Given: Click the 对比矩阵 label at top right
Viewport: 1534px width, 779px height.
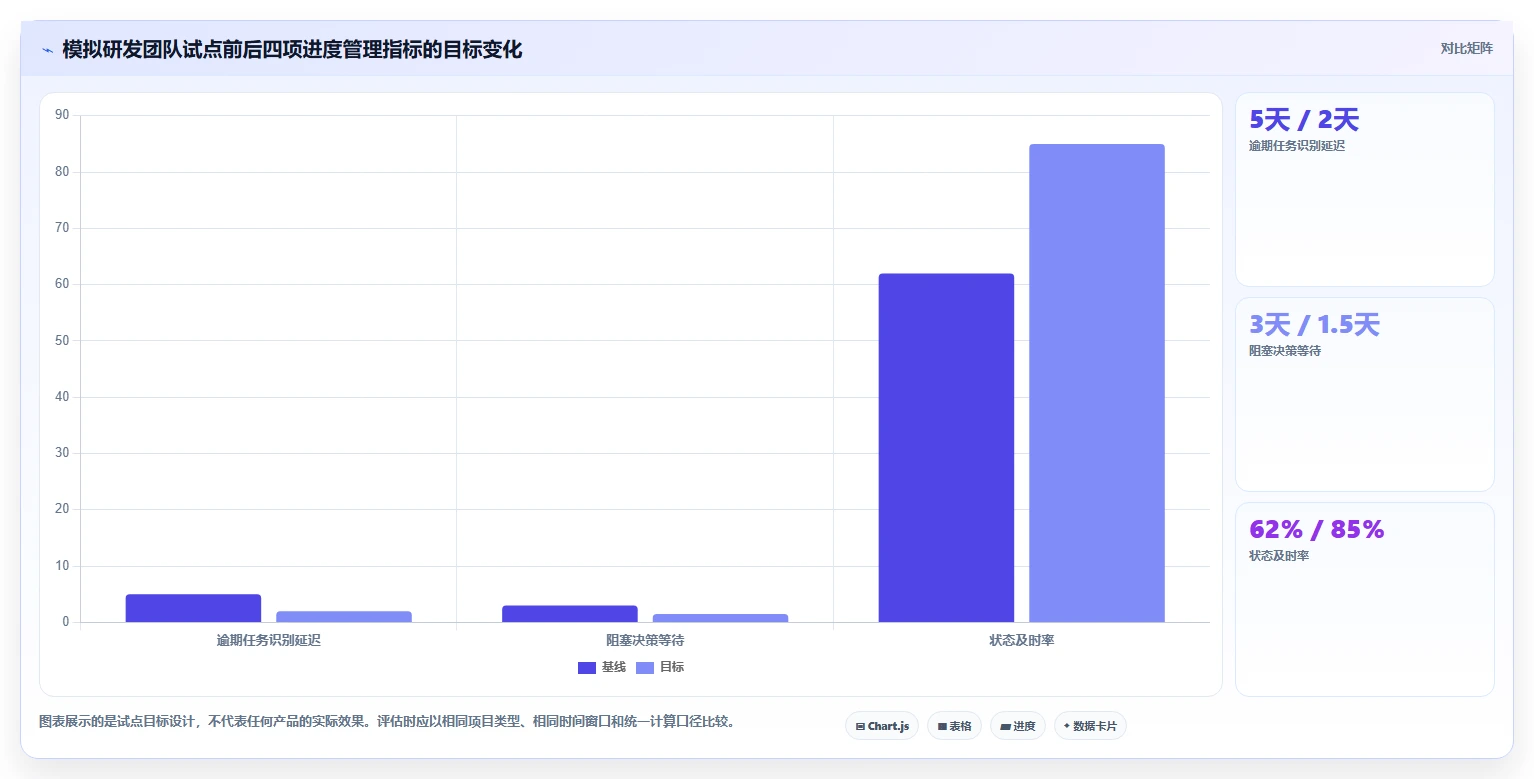Looking at the screenshot, I should (1466, 49).
